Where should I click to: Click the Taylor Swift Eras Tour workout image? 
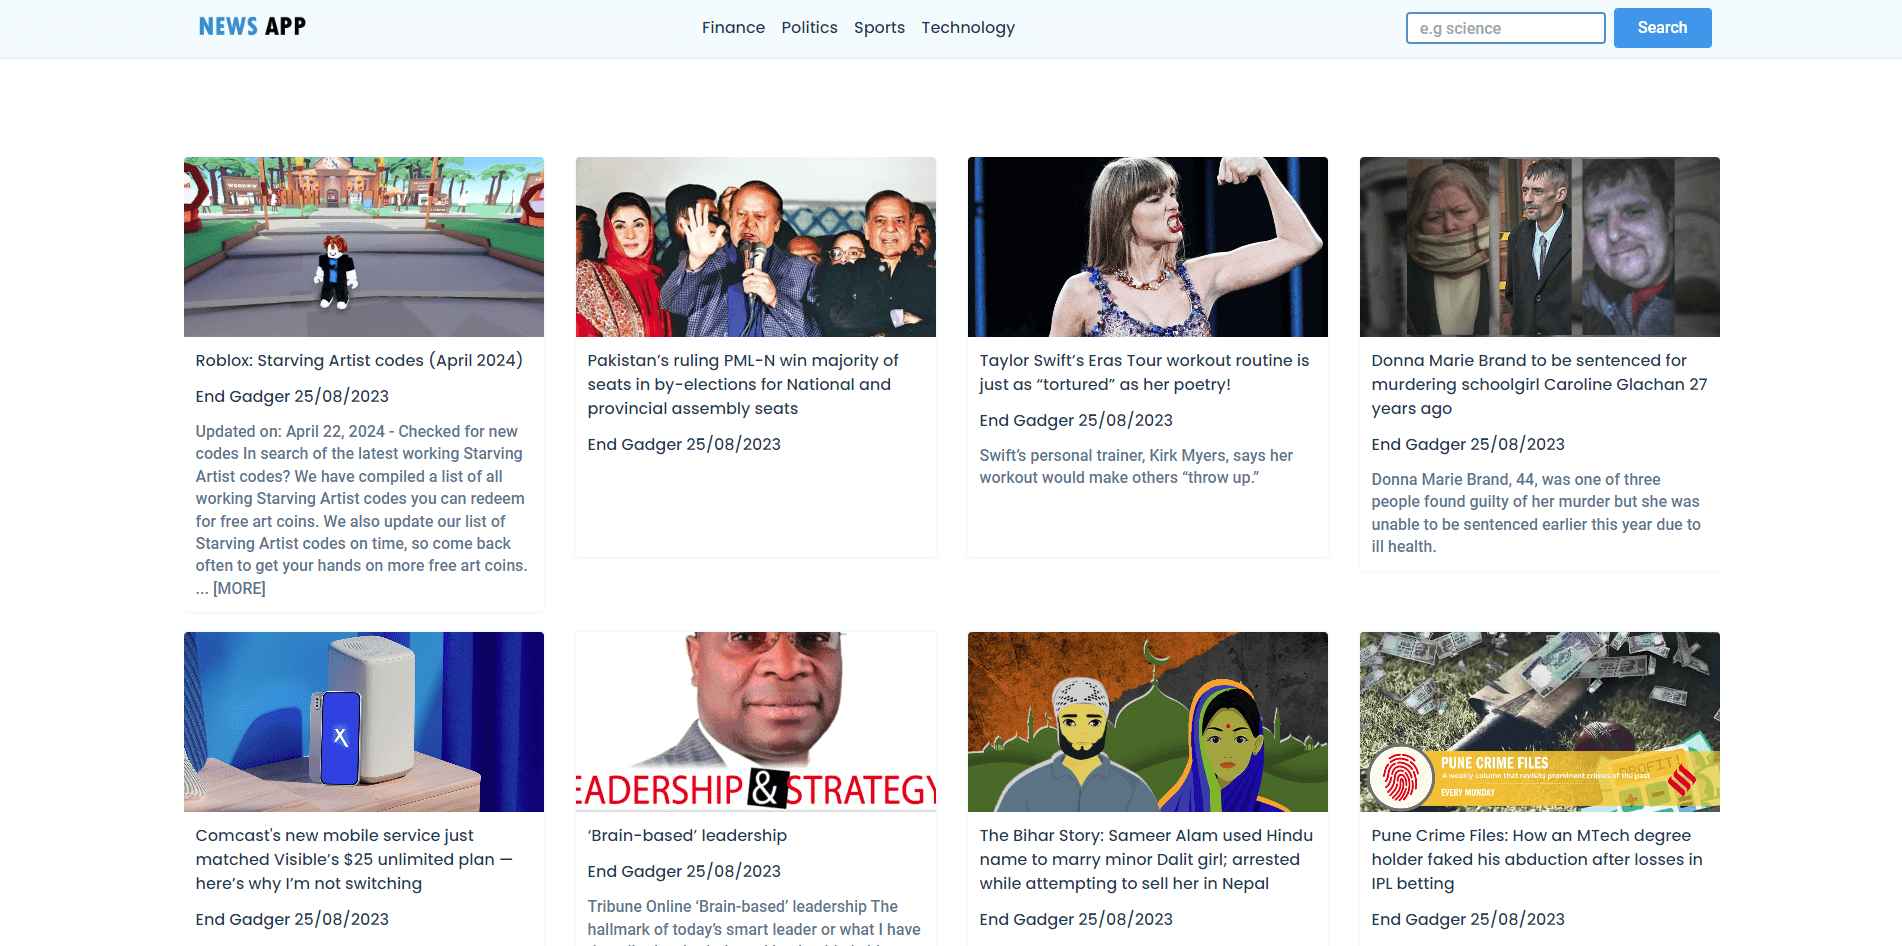1147,246
